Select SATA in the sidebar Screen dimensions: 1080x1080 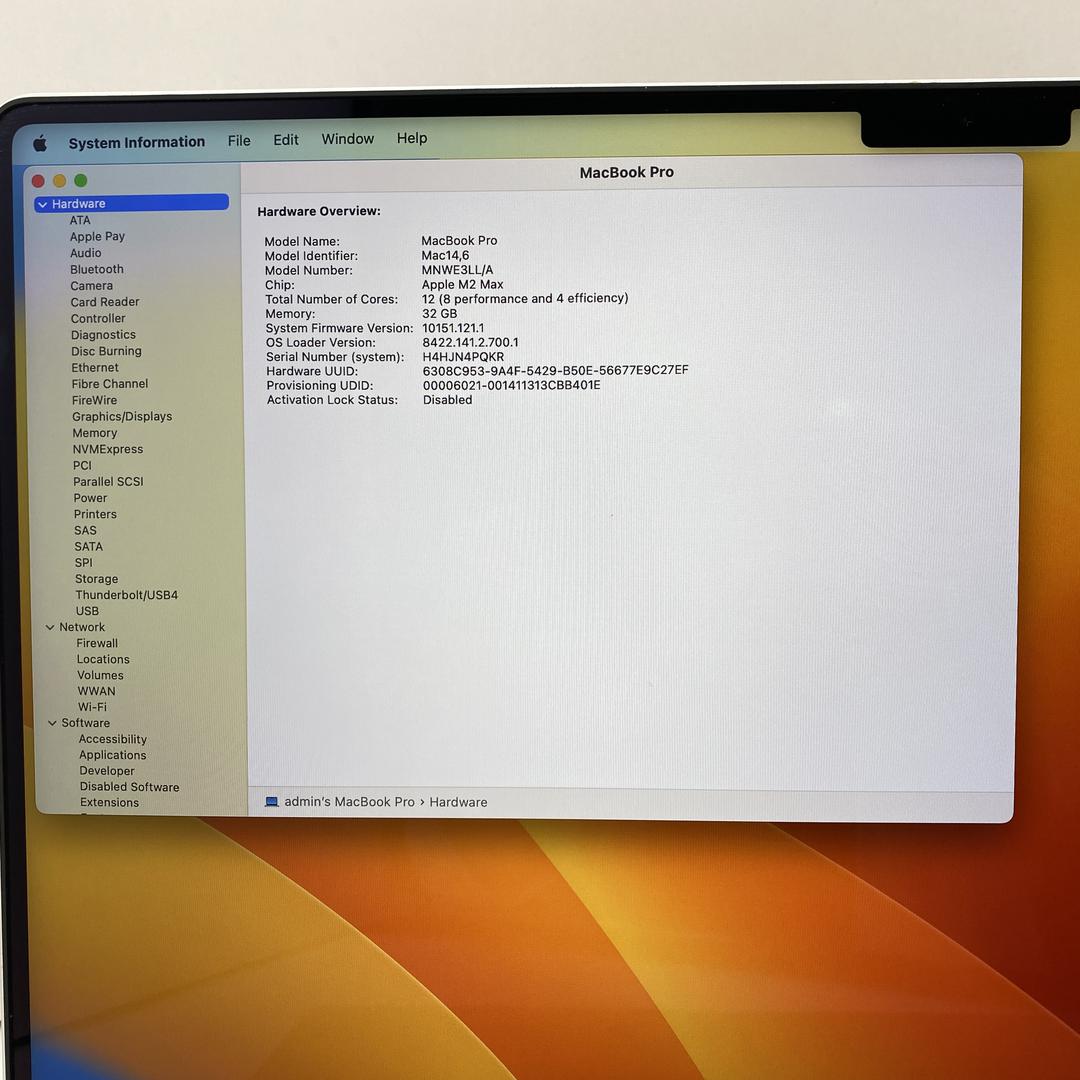pos(89,547)
